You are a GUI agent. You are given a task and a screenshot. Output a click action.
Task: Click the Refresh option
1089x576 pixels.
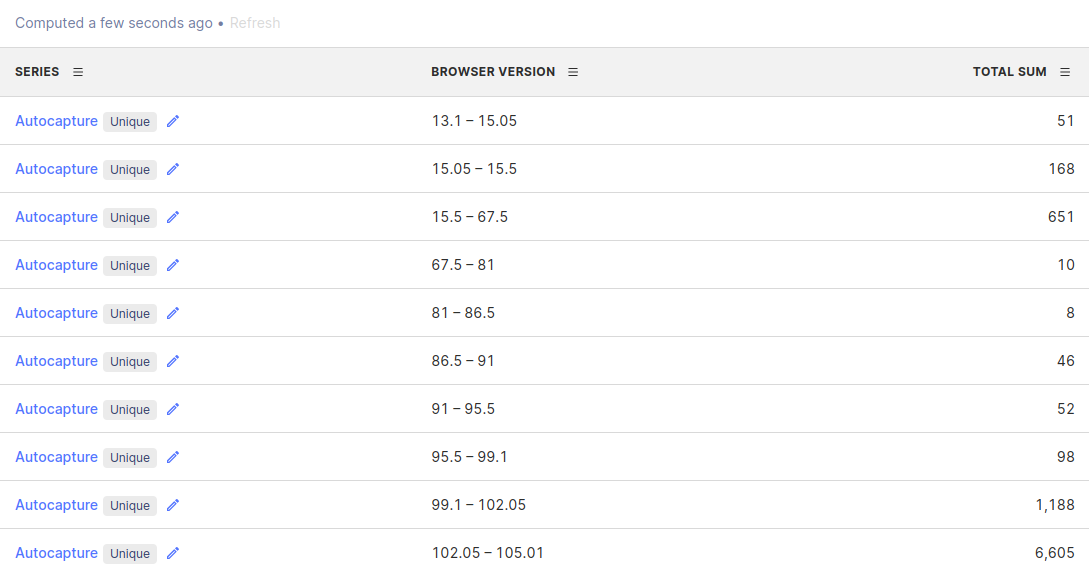(x=255, y=22)
